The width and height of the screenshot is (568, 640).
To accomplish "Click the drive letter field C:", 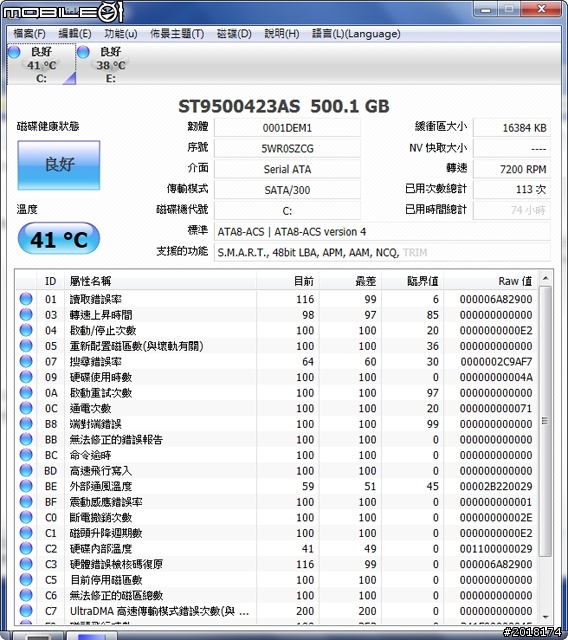I will (287, 211).
